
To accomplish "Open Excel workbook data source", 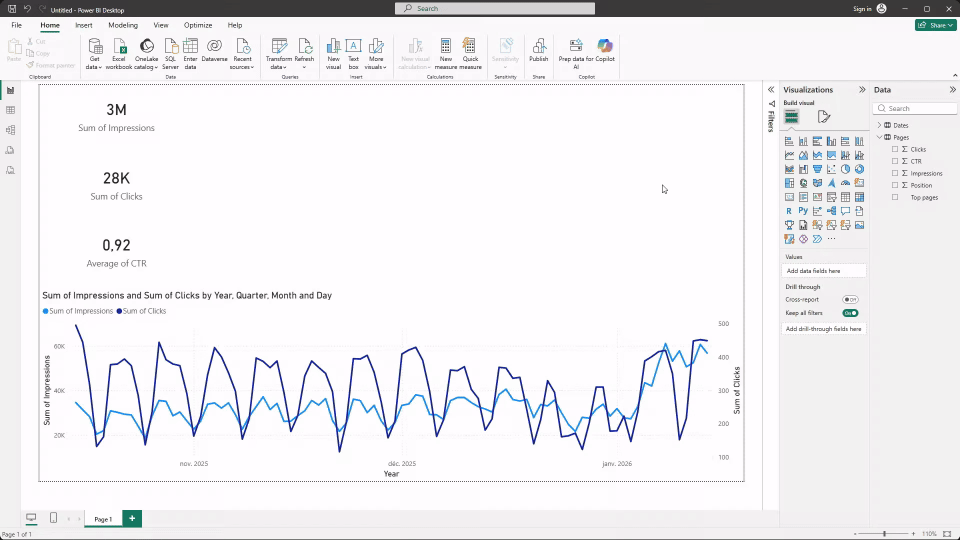I will click(119, 54).
